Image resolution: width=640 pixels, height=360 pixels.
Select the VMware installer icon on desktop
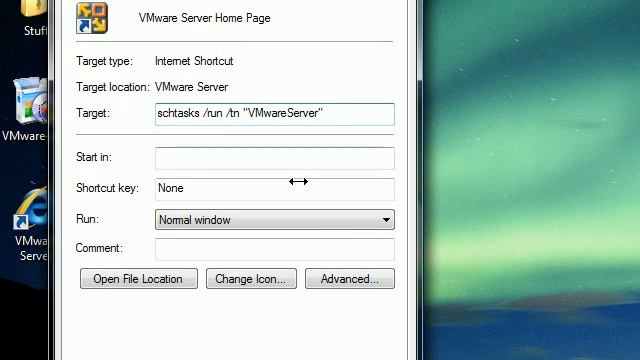[31, 100]
